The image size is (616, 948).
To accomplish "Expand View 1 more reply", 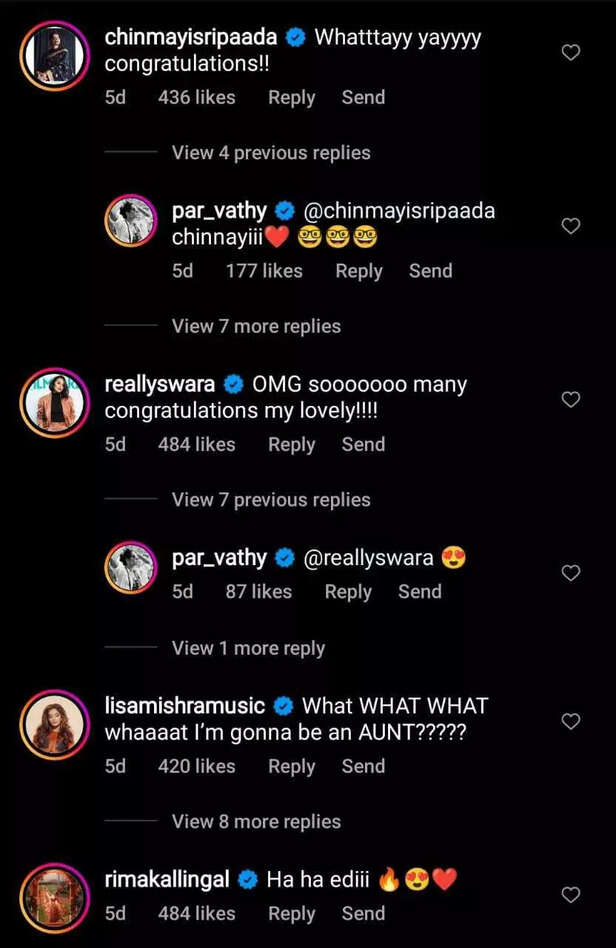I will point(248,648).
